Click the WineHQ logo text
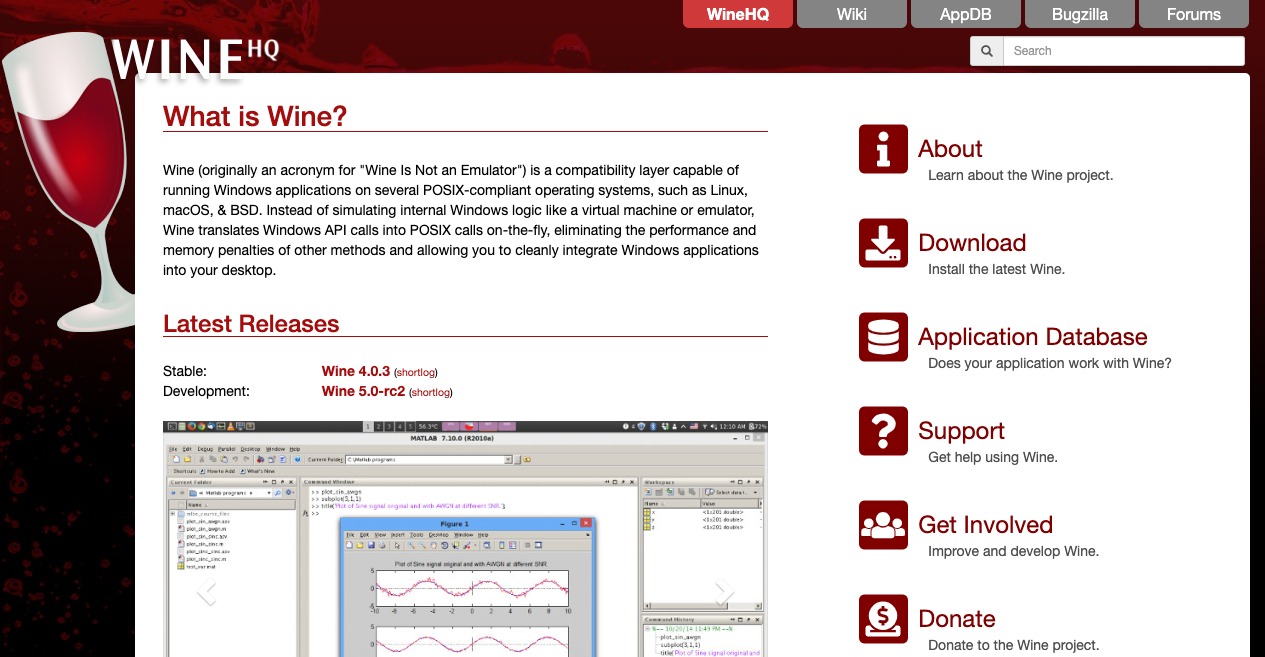 195,59
